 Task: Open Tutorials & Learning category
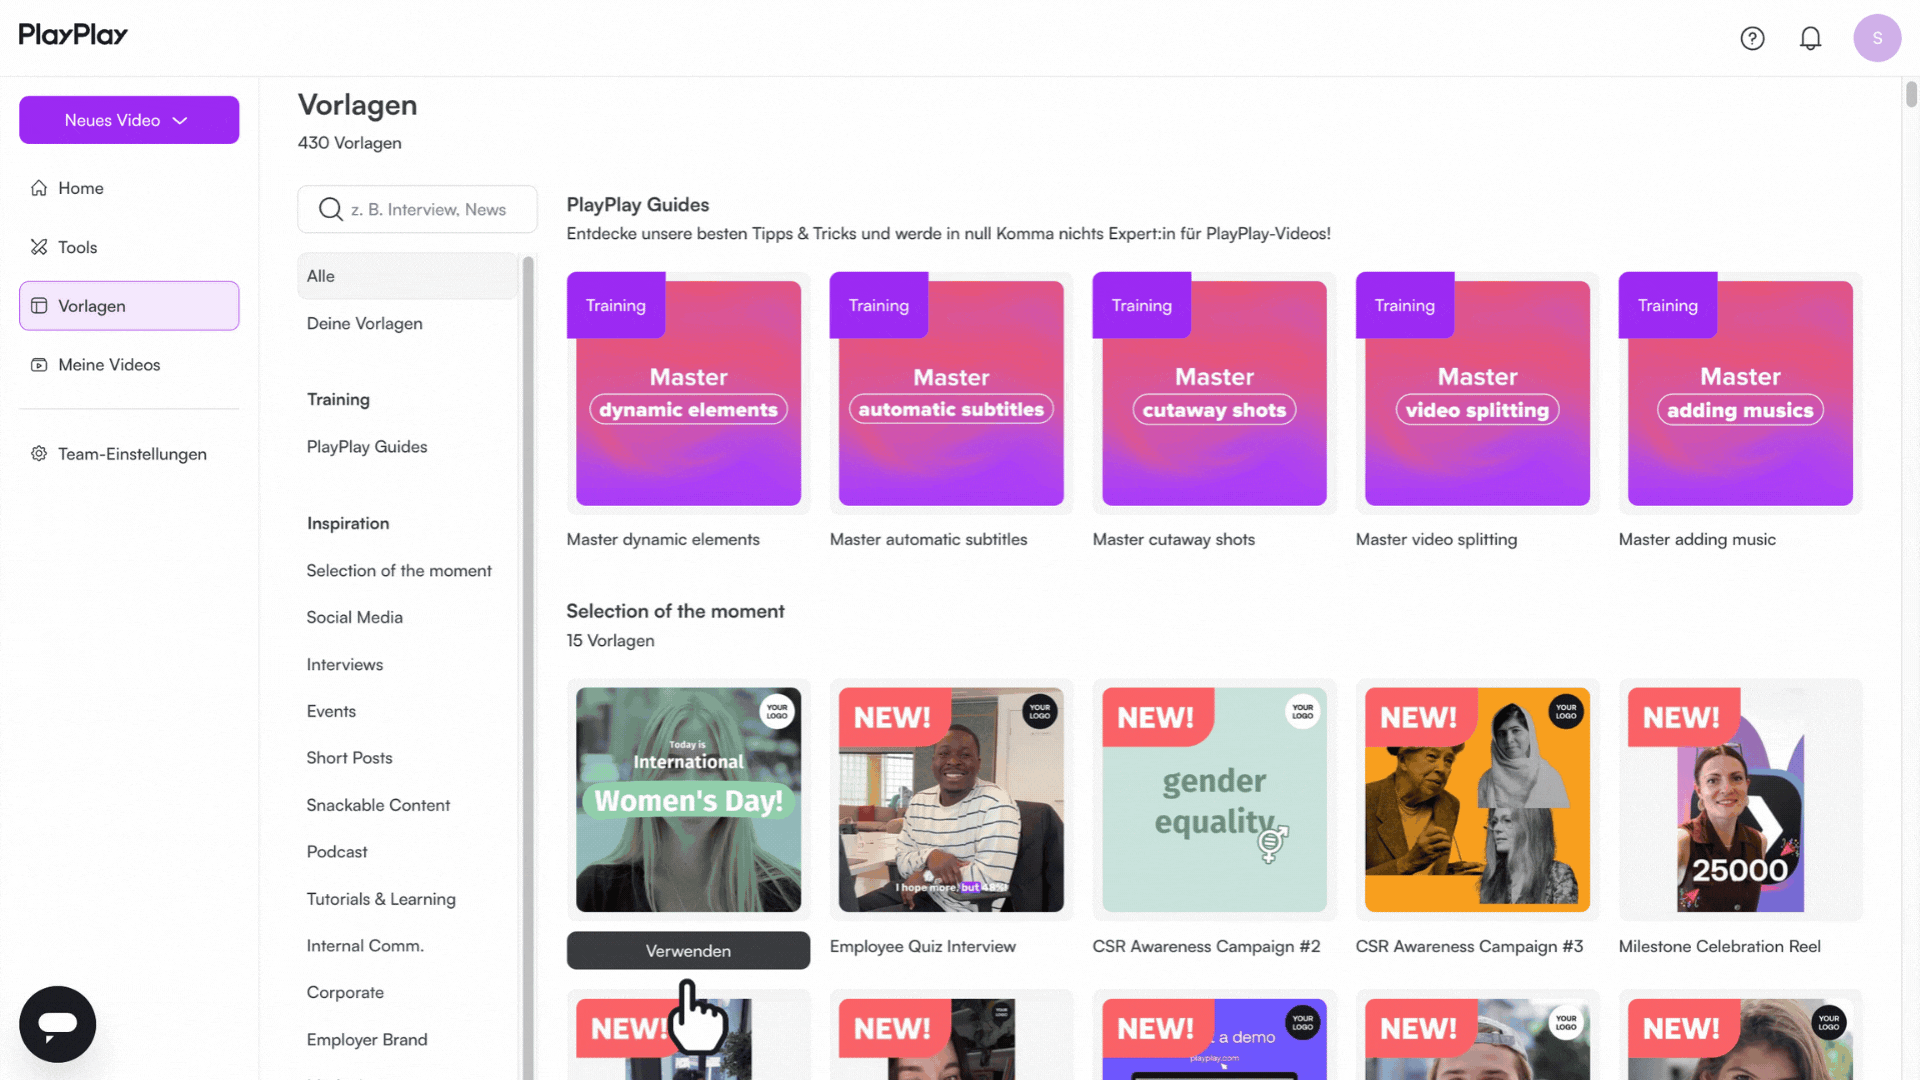click(380, 899)
